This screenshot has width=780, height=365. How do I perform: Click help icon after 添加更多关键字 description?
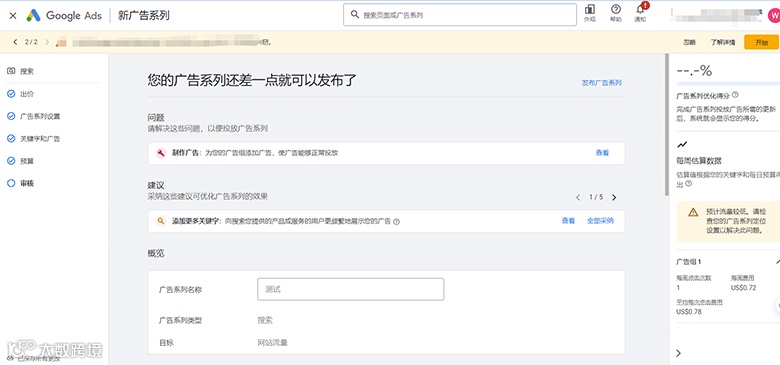click(x=396, y=222)
